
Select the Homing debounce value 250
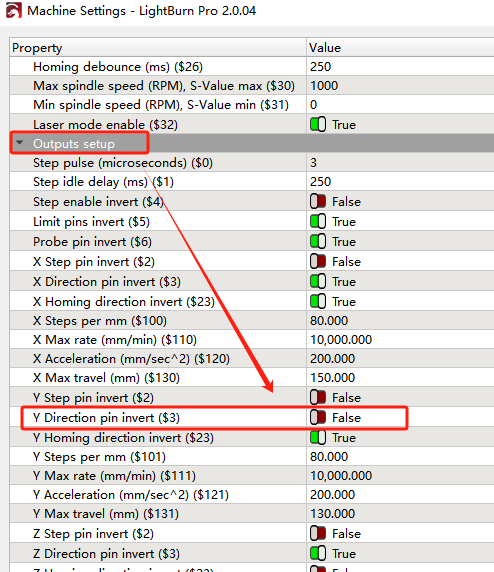(x=320, y=67)
